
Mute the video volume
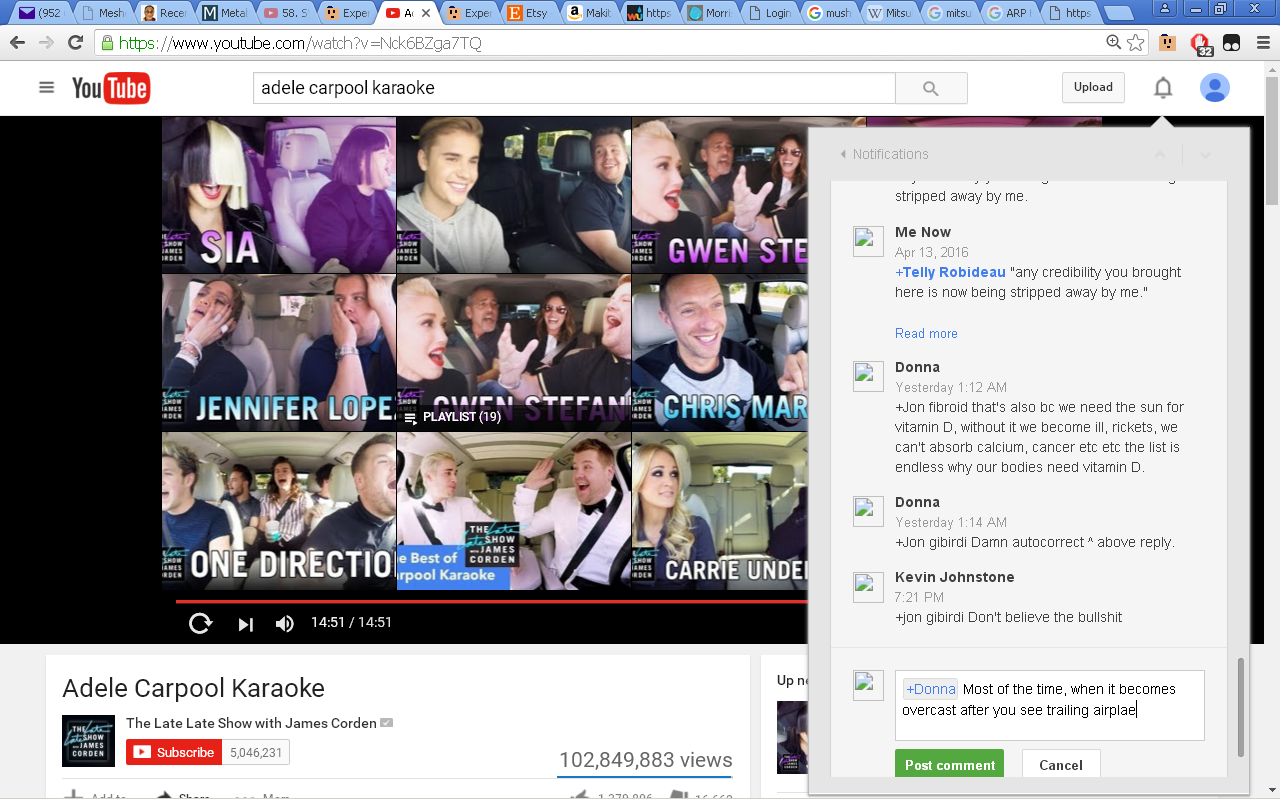tap(285, 624)
